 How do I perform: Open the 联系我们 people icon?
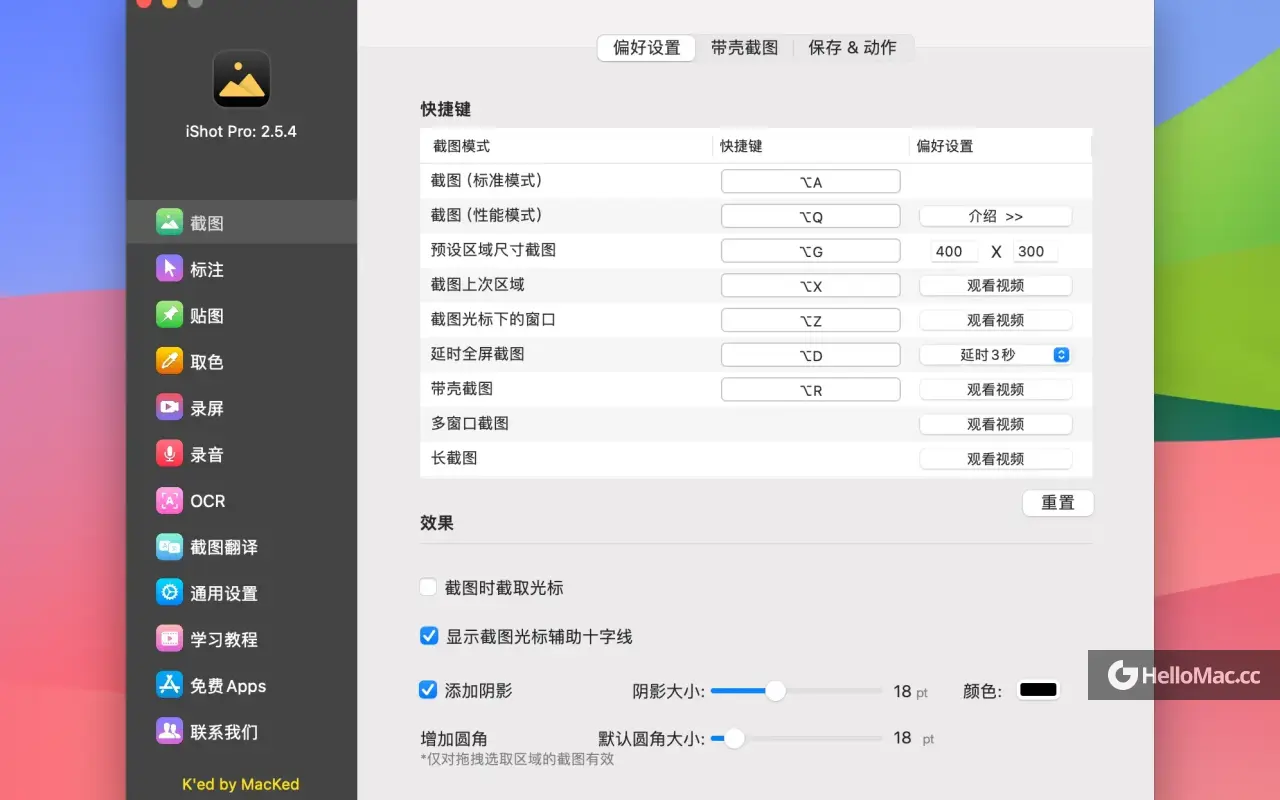point(169,732)
